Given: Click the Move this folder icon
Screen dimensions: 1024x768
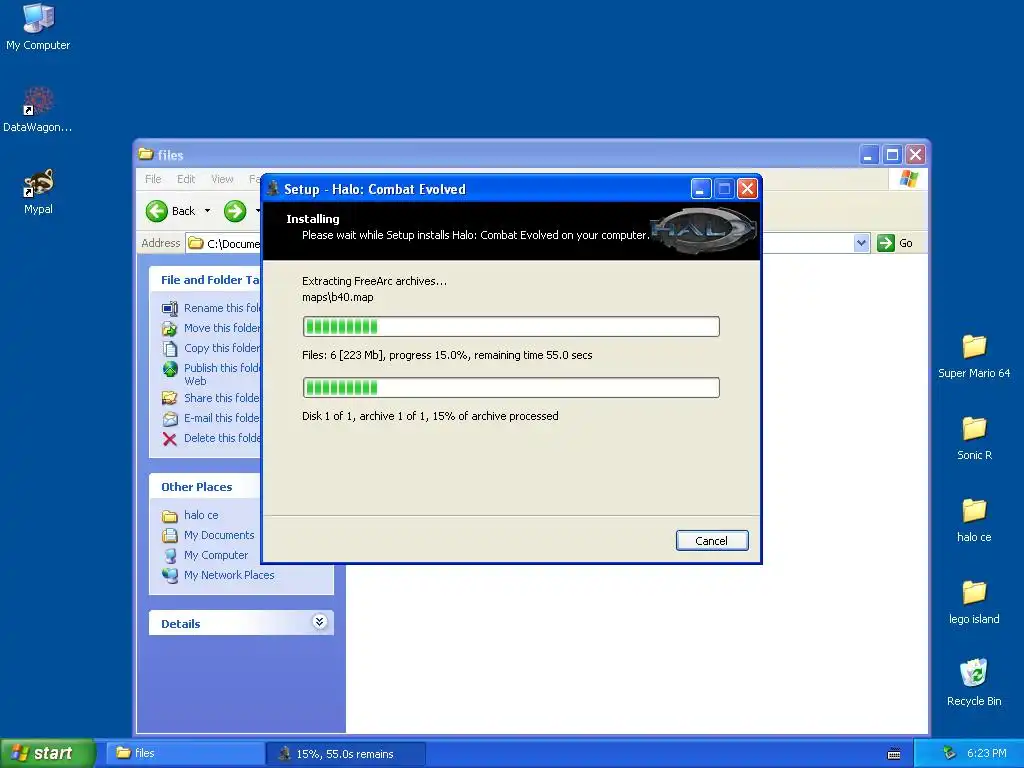Looking at the screenshot, I should click(x=170, y=328).
